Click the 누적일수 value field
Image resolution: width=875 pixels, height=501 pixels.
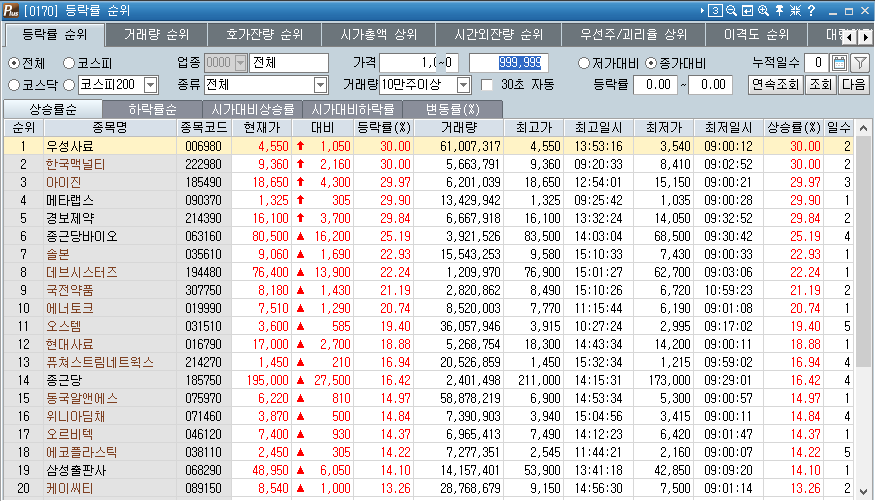(x=816, y=62)
